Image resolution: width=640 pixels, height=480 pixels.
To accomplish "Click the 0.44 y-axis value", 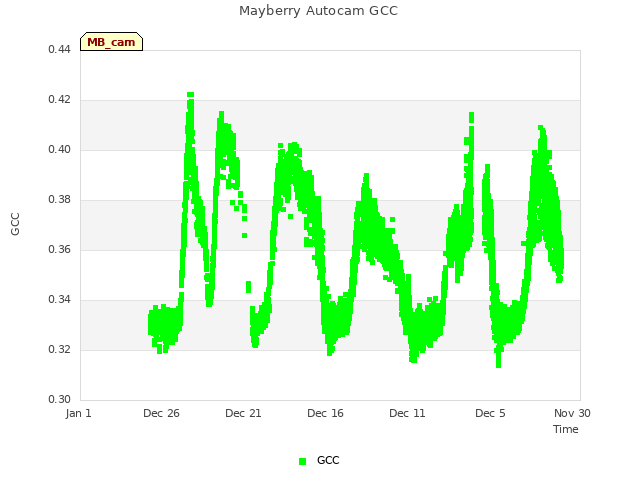I will (x=60, y=49).
